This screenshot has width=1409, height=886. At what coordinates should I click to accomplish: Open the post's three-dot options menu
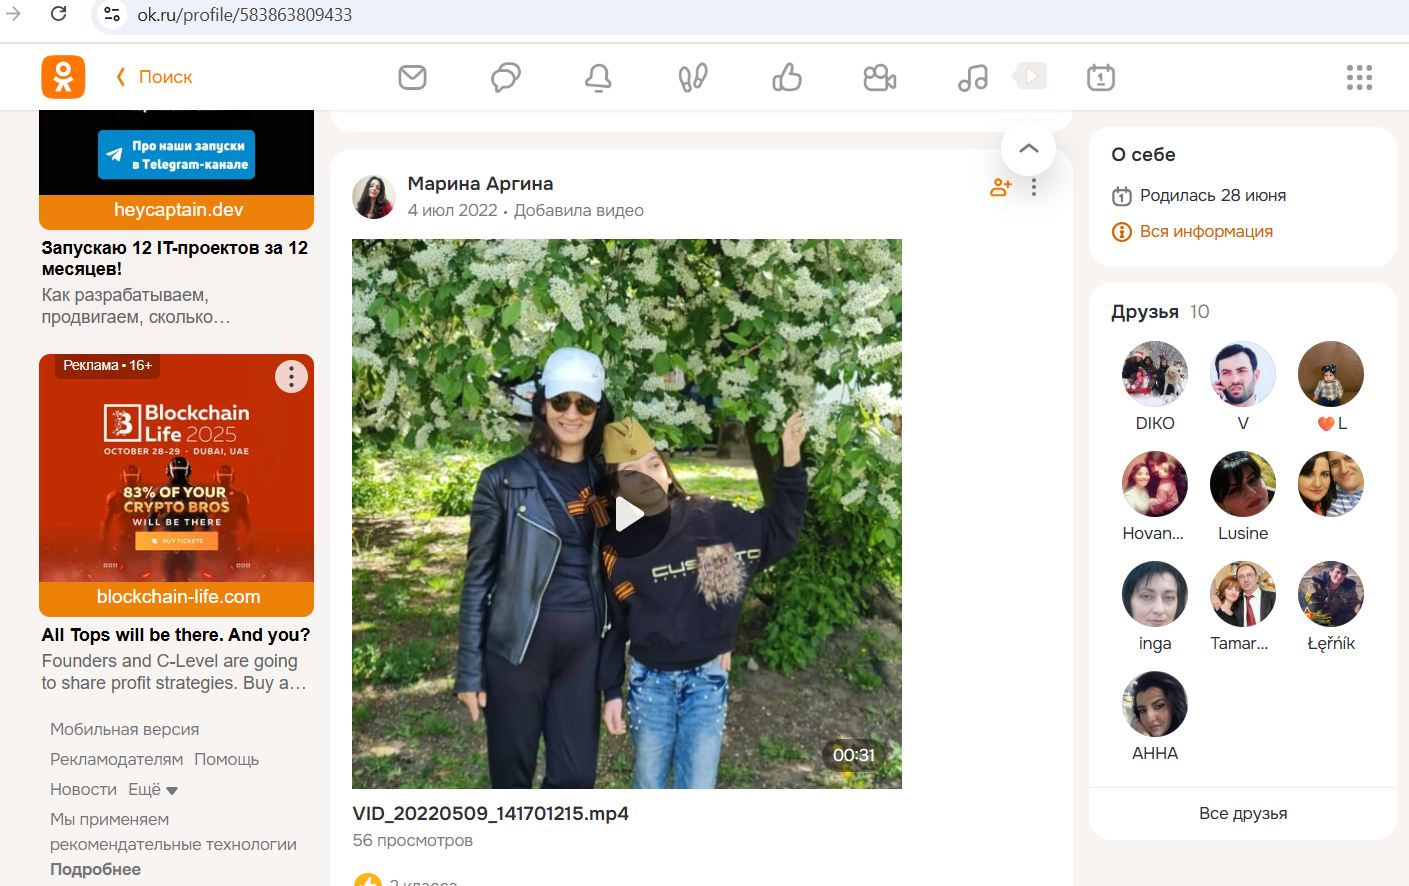click(x=1034, y=187)
